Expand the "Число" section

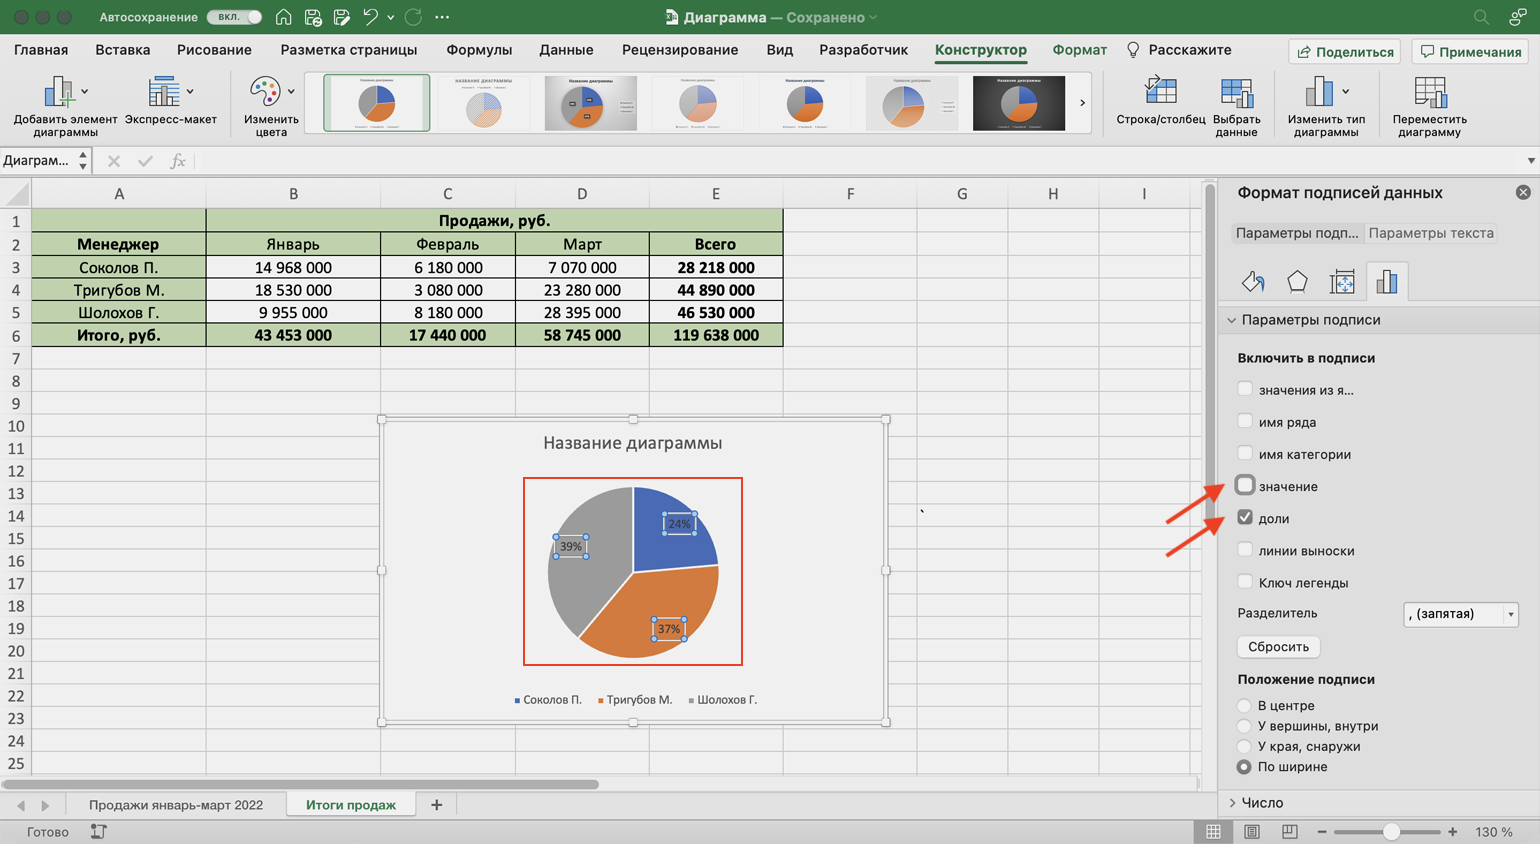pyautogui.click(x=1261, y=803)
